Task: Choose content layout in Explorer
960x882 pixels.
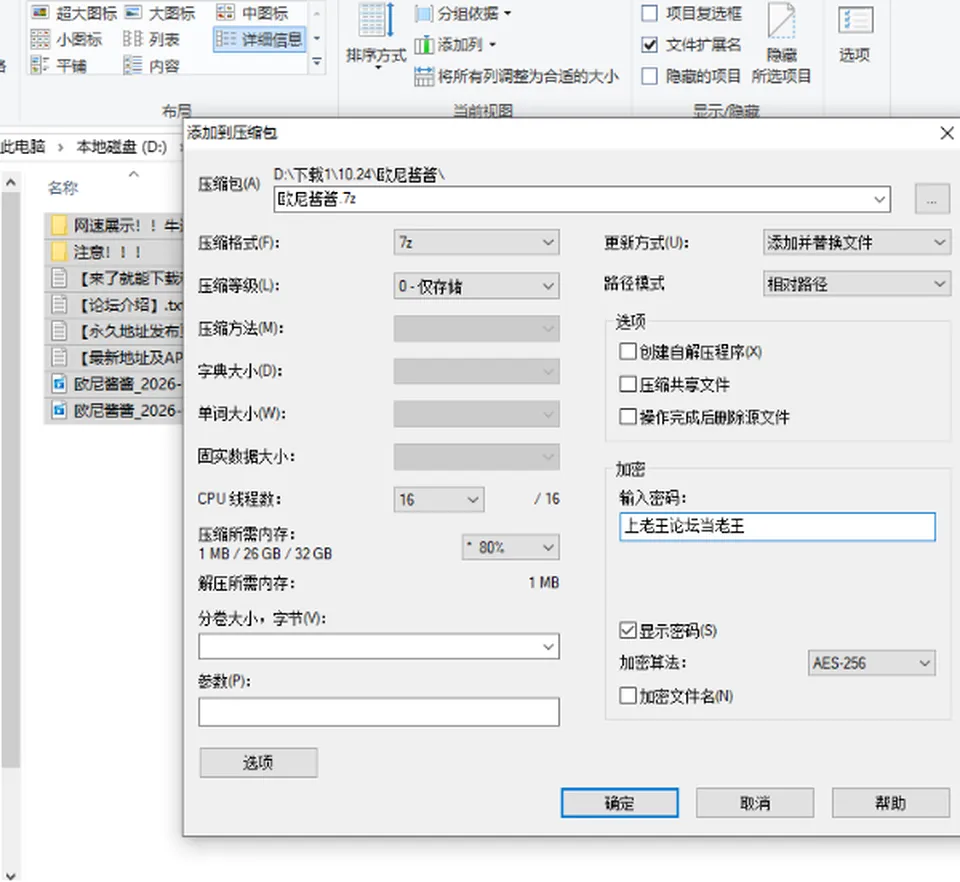Action: click(151, 65)
